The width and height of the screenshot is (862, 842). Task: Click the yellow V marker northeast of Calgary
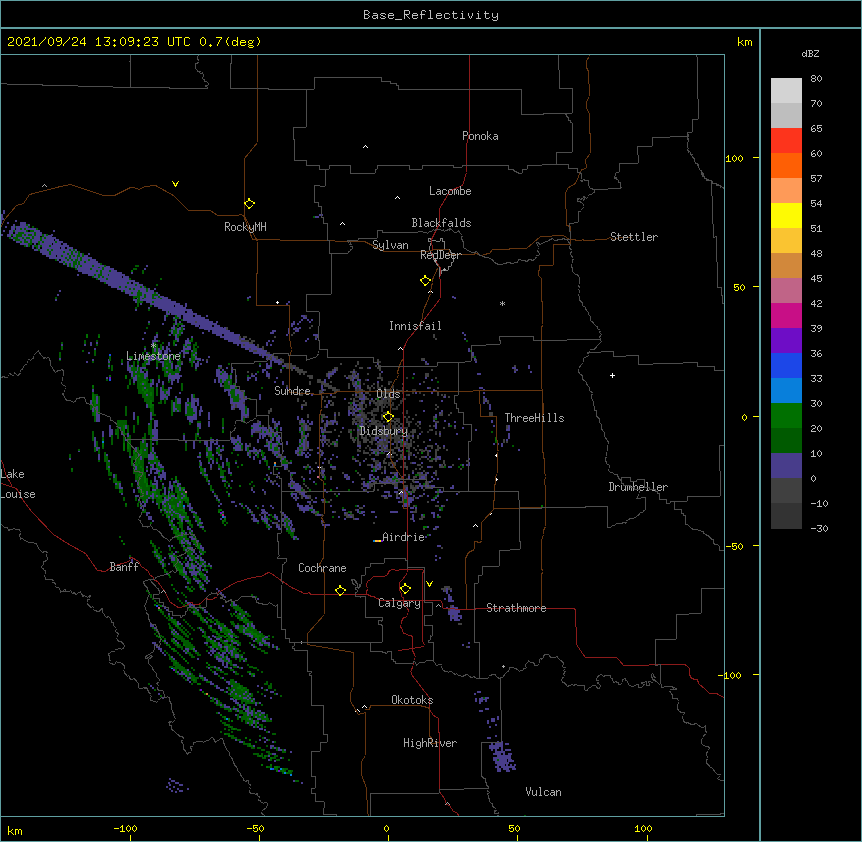pyautogui.click(x=429, y=584)
